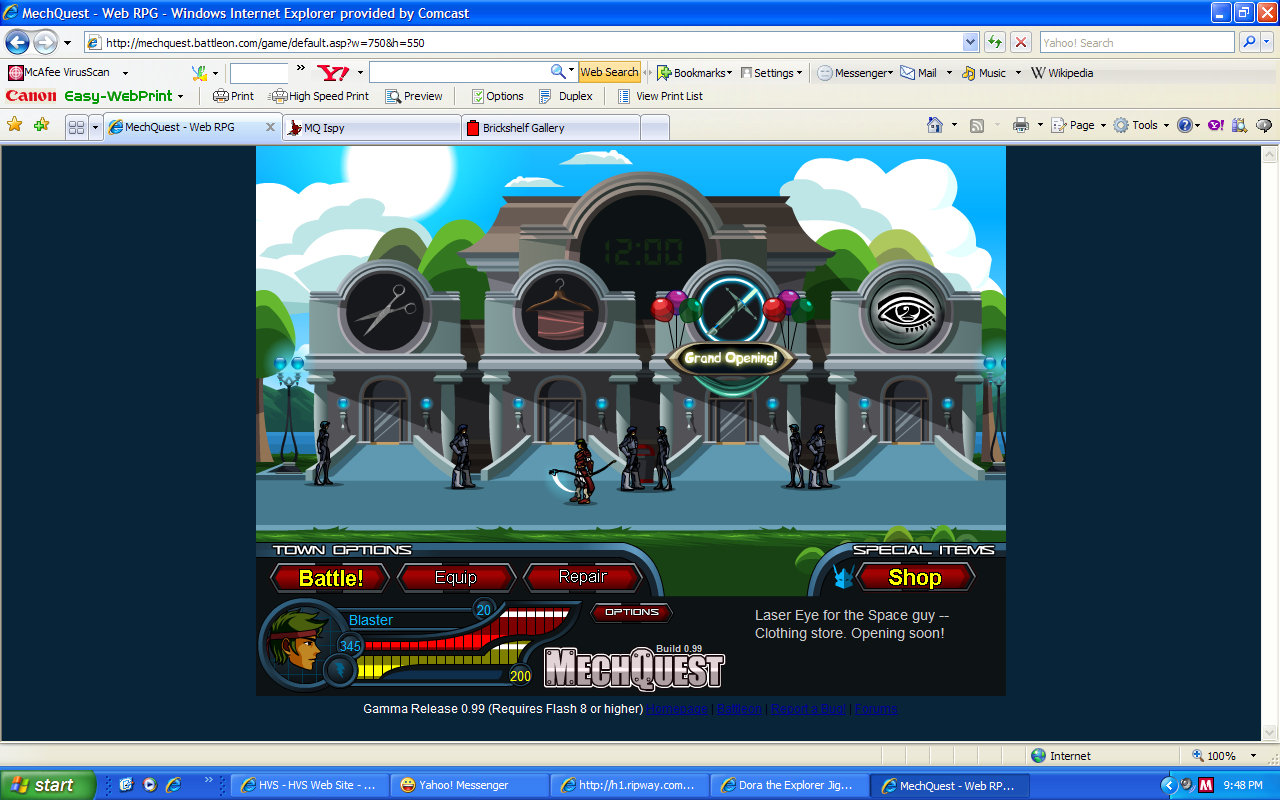Image resolution: width=1280 pixels, height=800 pixels.
Task: Close the MechQuest - Web RPG tab
Action: pyautogui.click(x=270, y=127)
